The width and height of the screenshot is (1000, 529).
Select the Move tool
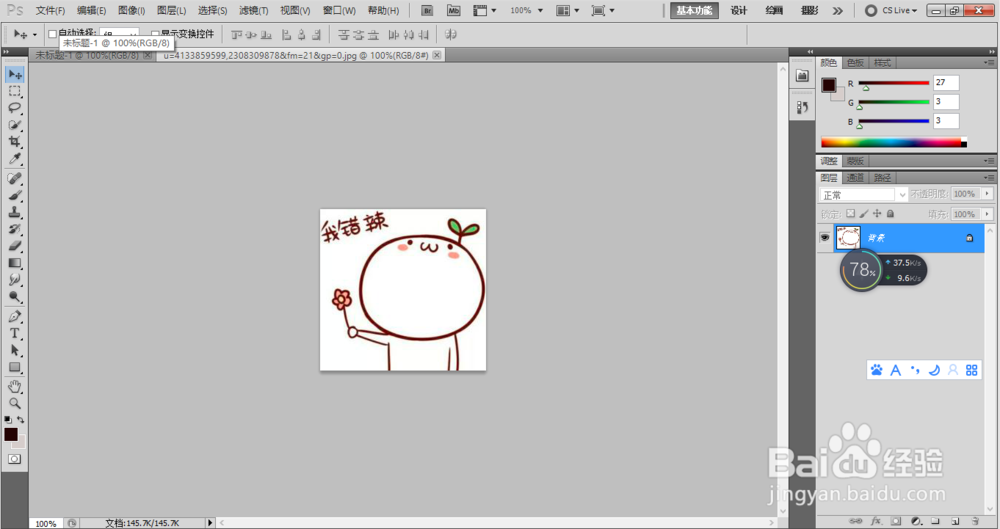[x=15, y=75]
